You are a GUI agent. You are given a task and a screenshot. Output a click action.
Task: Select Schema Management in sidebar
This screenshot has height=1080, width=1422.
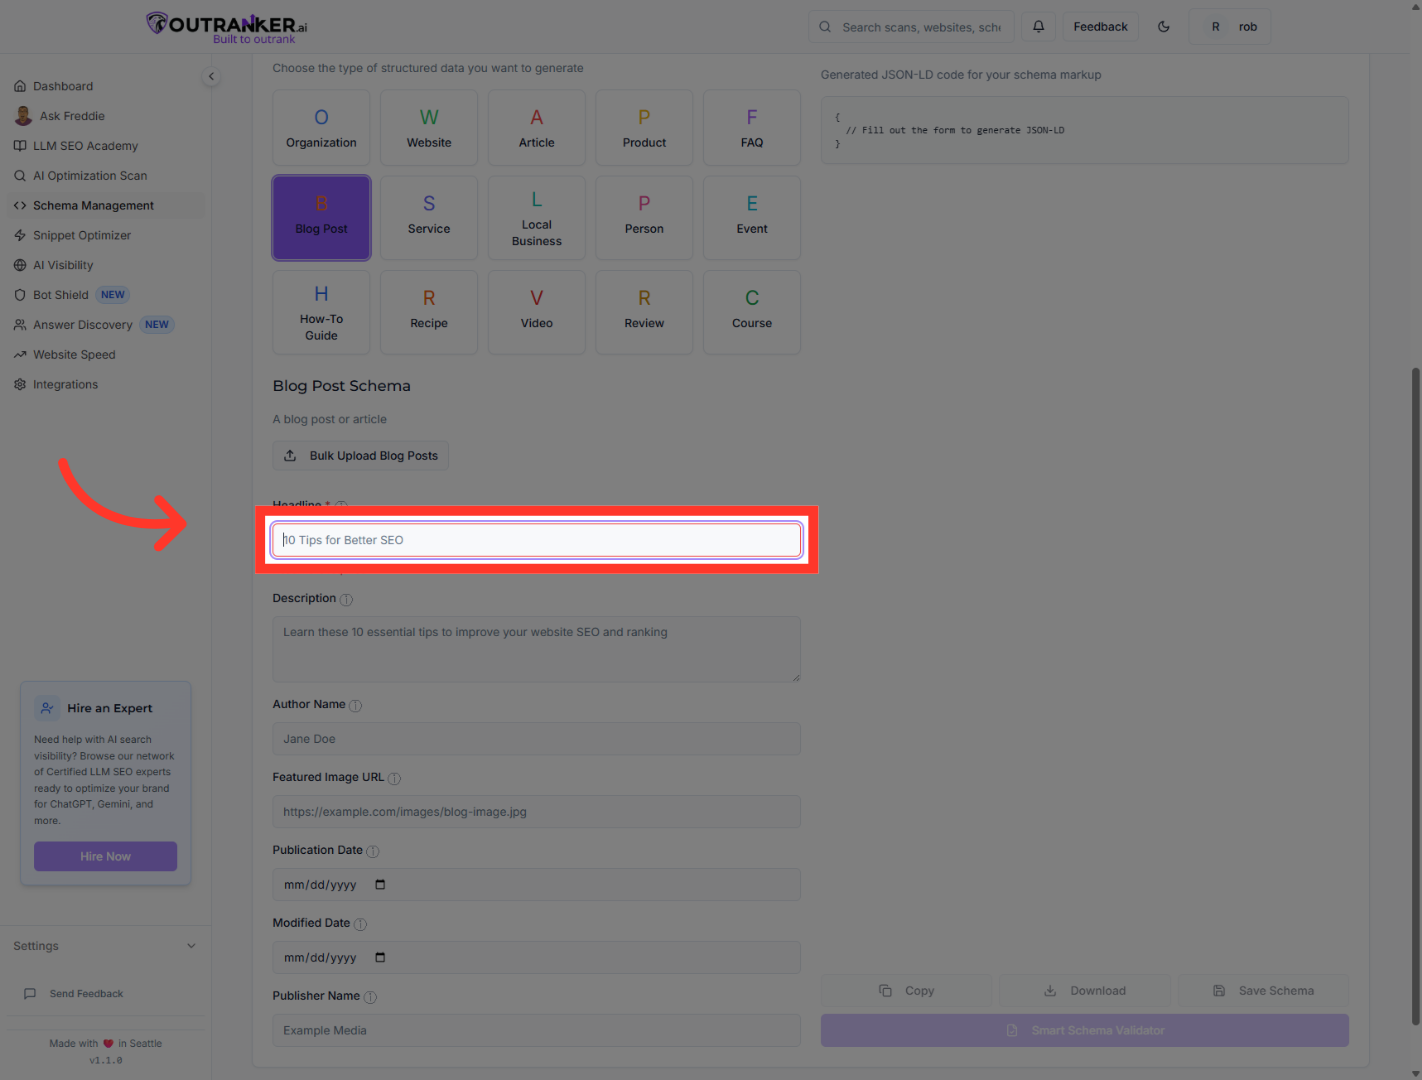(x=106, y=206)
